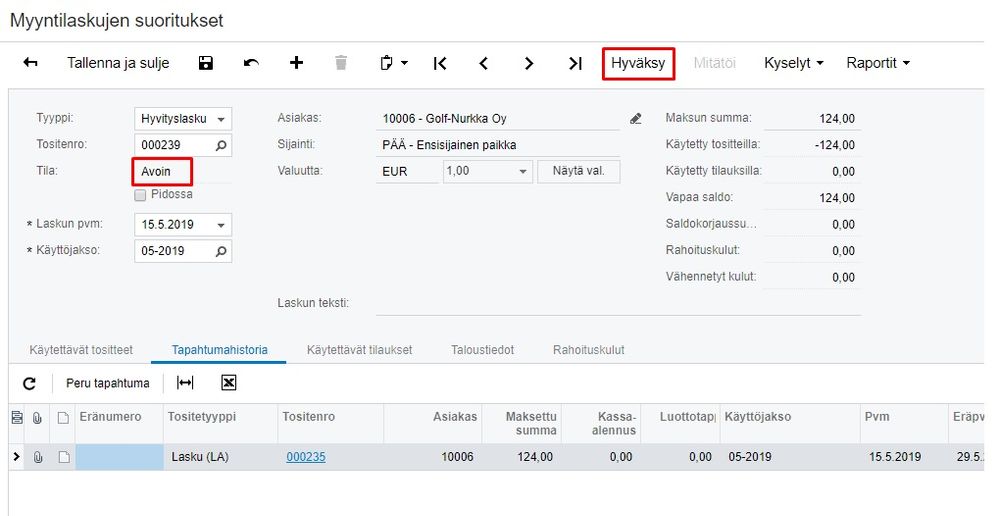Click the undo arrow icon
The width and height of the screenshot is (999, 516).
(251, 63)
